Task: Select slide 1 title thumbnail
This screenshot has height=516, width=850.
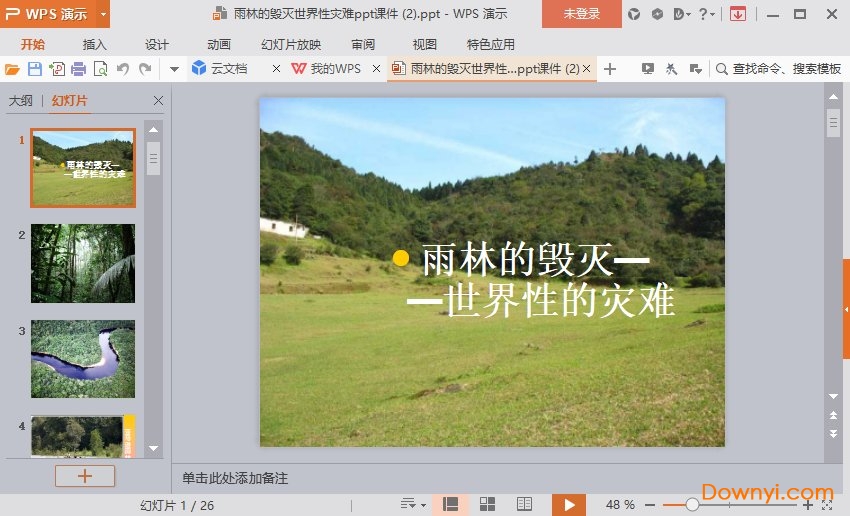Action: pyautogui.click(x=83, y=168)
